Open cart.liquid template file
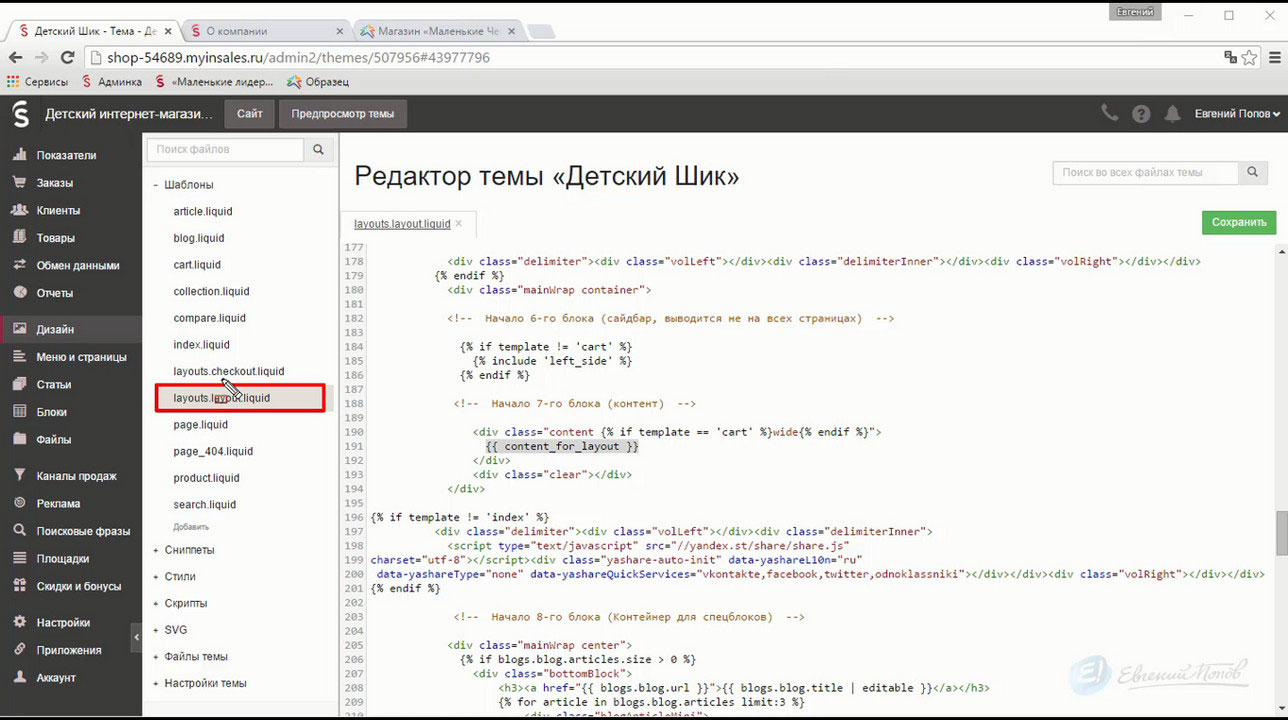Image resolution: width=1288 pixels, height=720 pixels. [197, 265]
